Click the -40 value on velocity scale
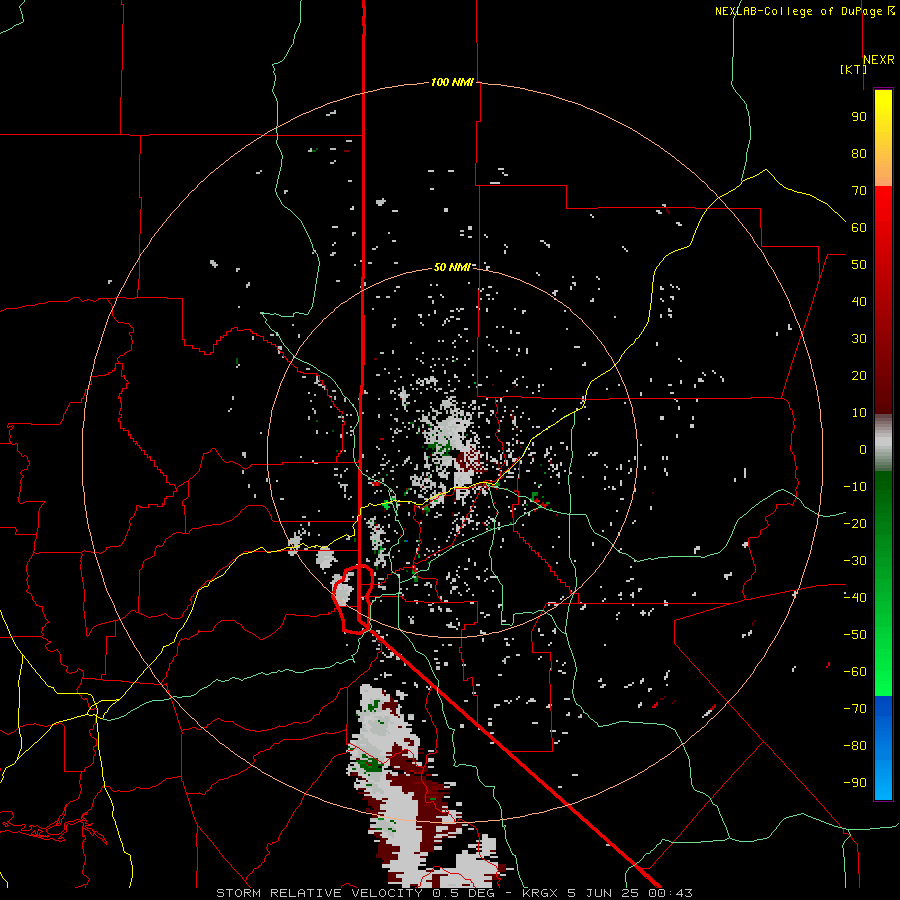Viewport: 900px width, 900px height. click(855, 598)
